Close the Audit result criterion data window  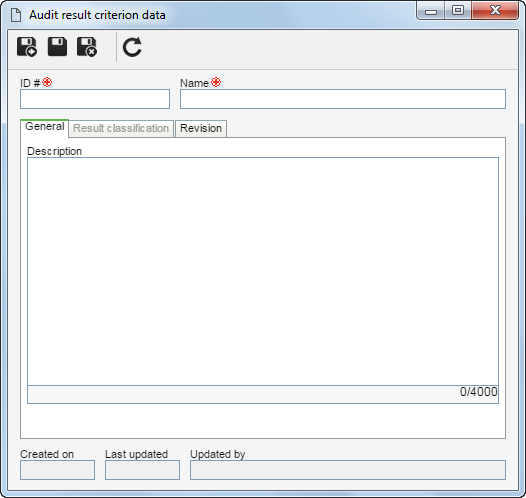(495, 11)
